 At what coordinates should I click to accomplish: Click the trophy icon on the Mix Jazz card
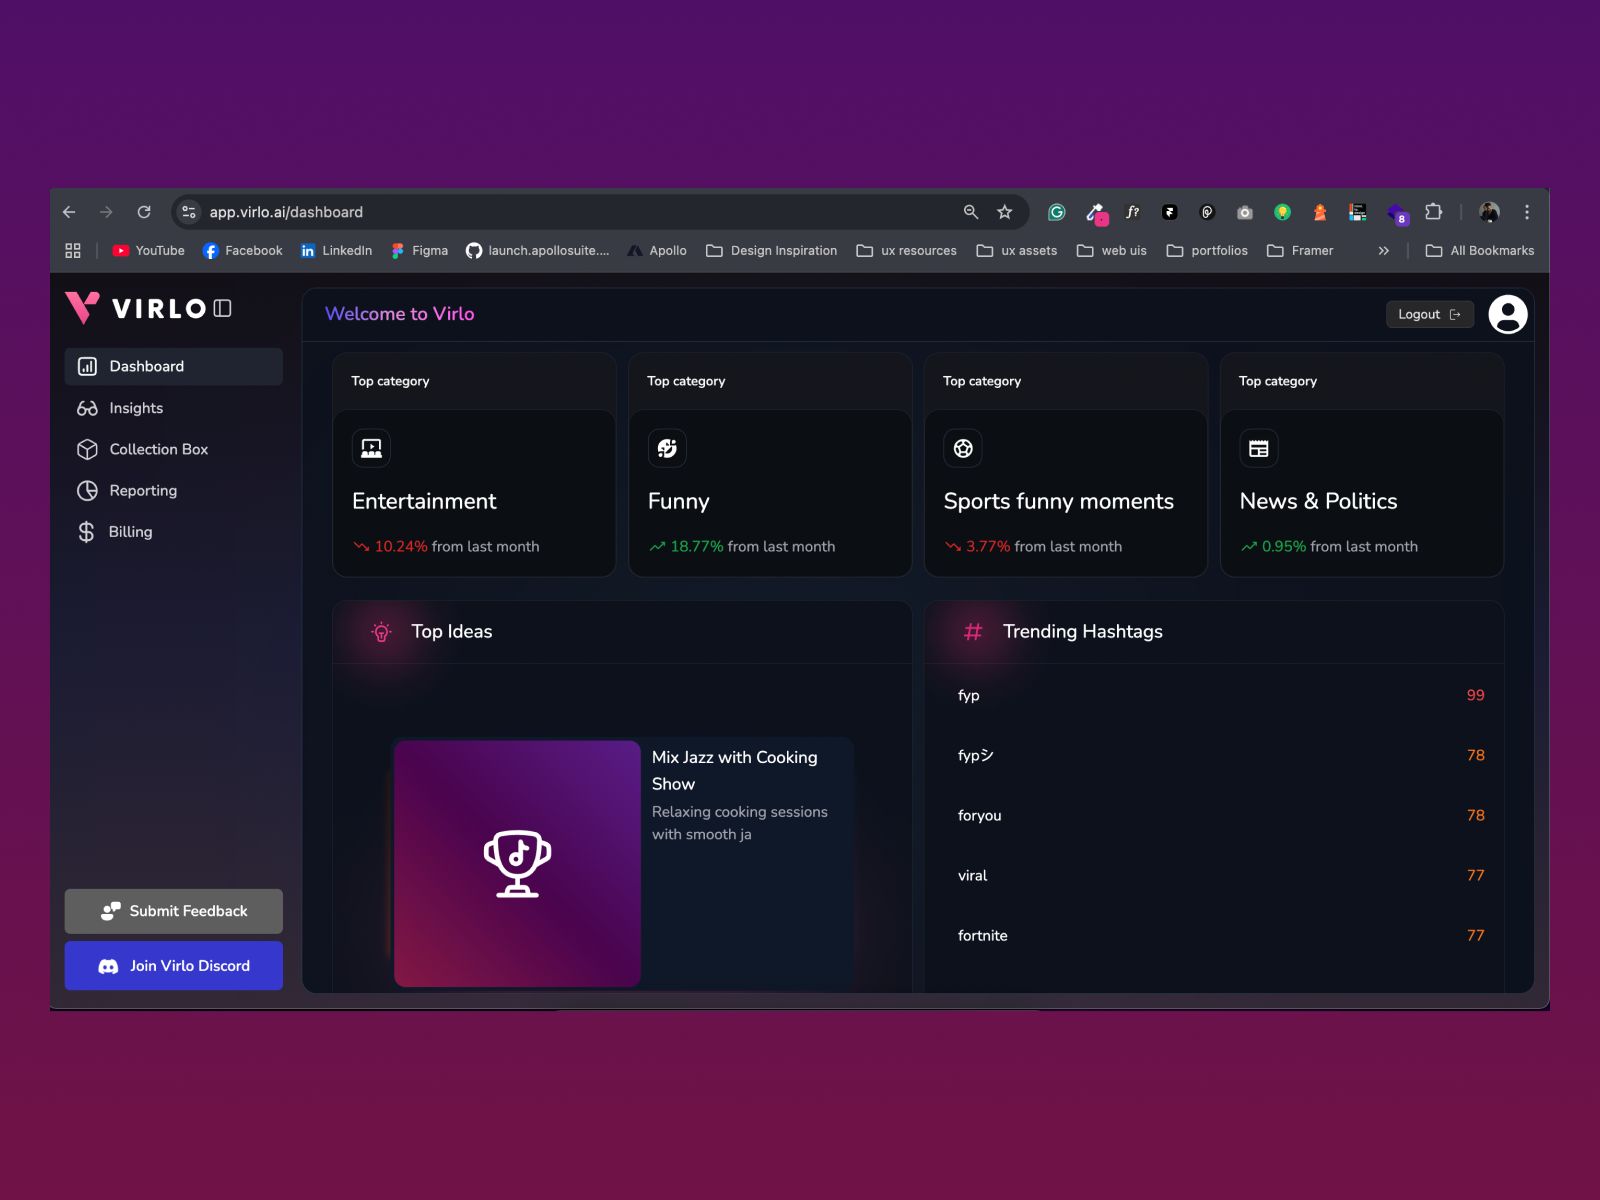516,860
